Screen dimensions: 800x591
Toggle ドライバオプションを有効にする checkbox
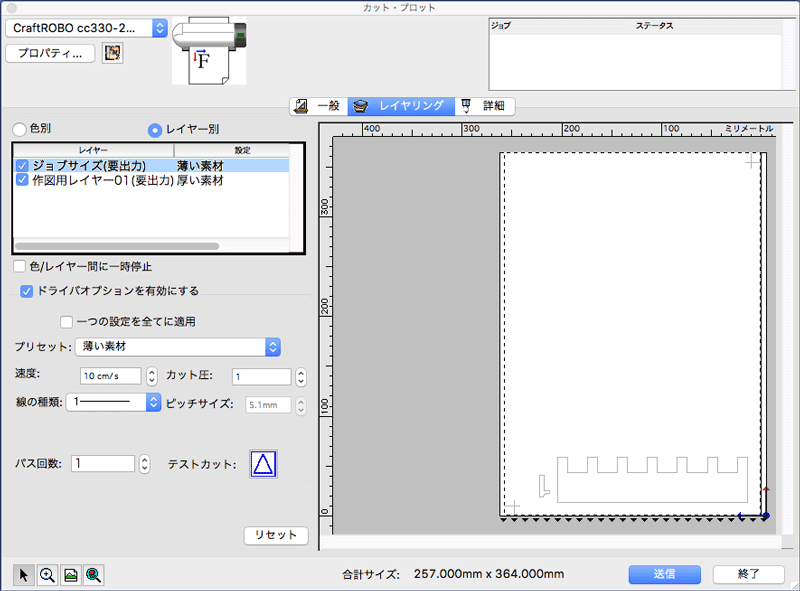[27, 291]
